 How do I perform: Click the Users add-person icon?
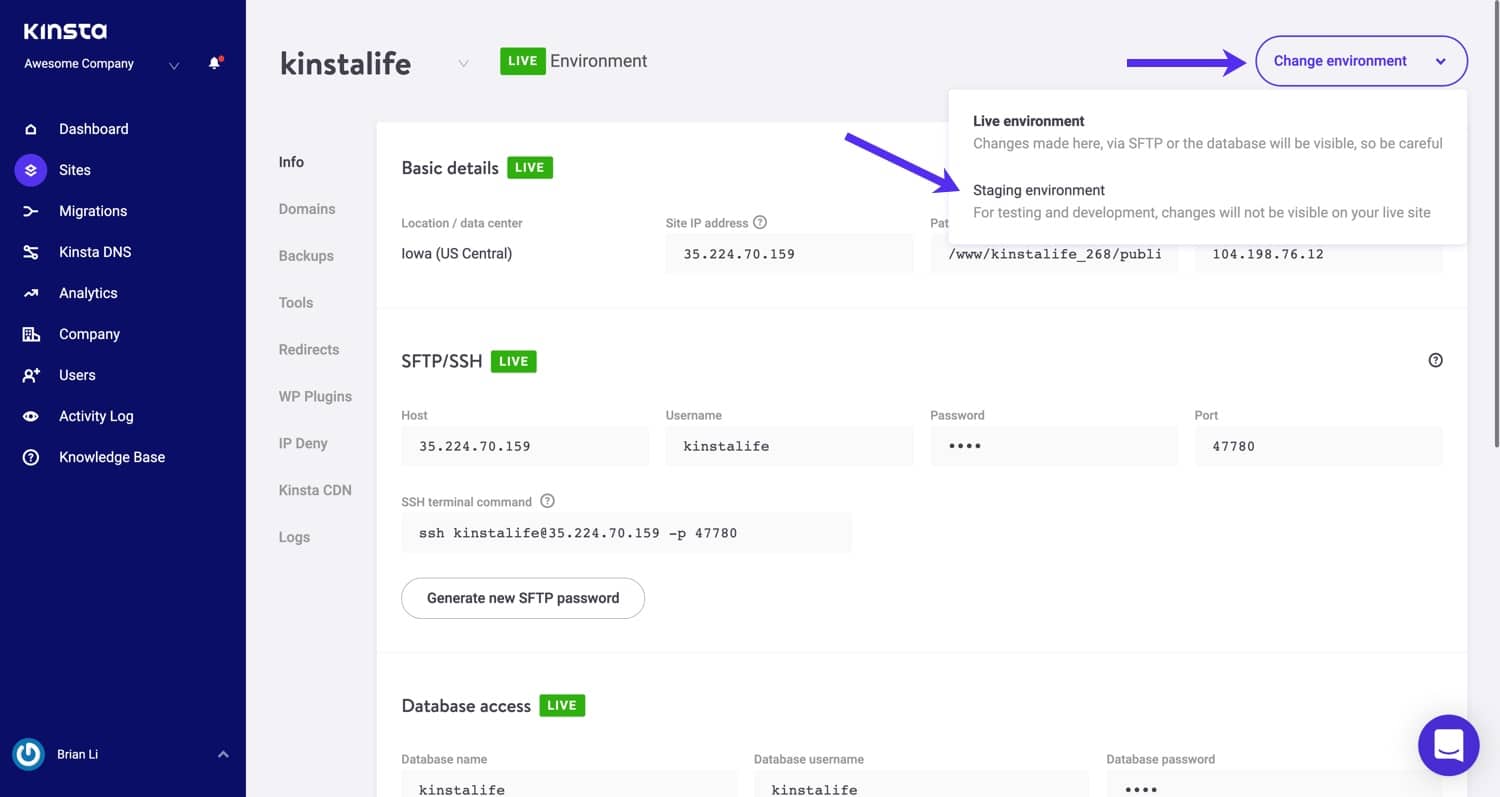tap(31, 375)
